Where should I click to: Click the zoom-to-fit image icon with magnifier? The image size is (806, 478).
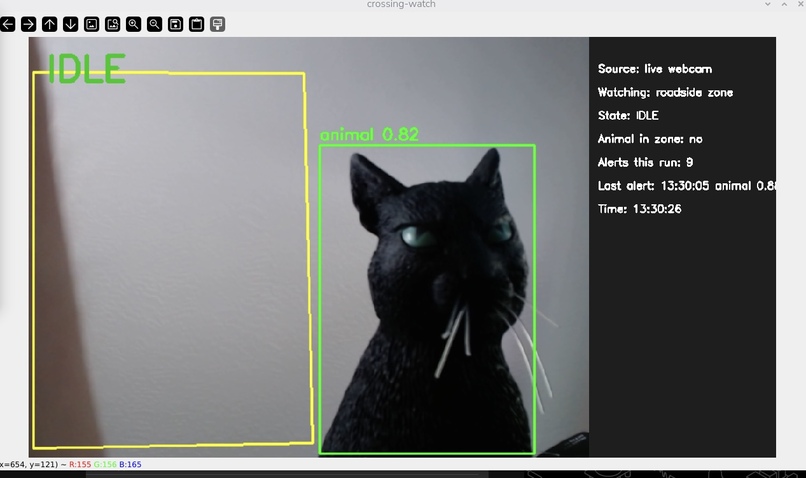[113, 24]
